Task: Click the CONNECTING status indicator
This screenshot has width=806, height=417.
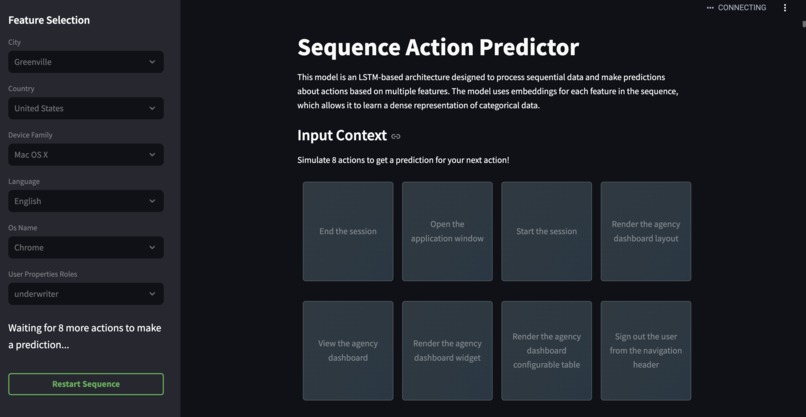Action: click(x=736, y=8)
